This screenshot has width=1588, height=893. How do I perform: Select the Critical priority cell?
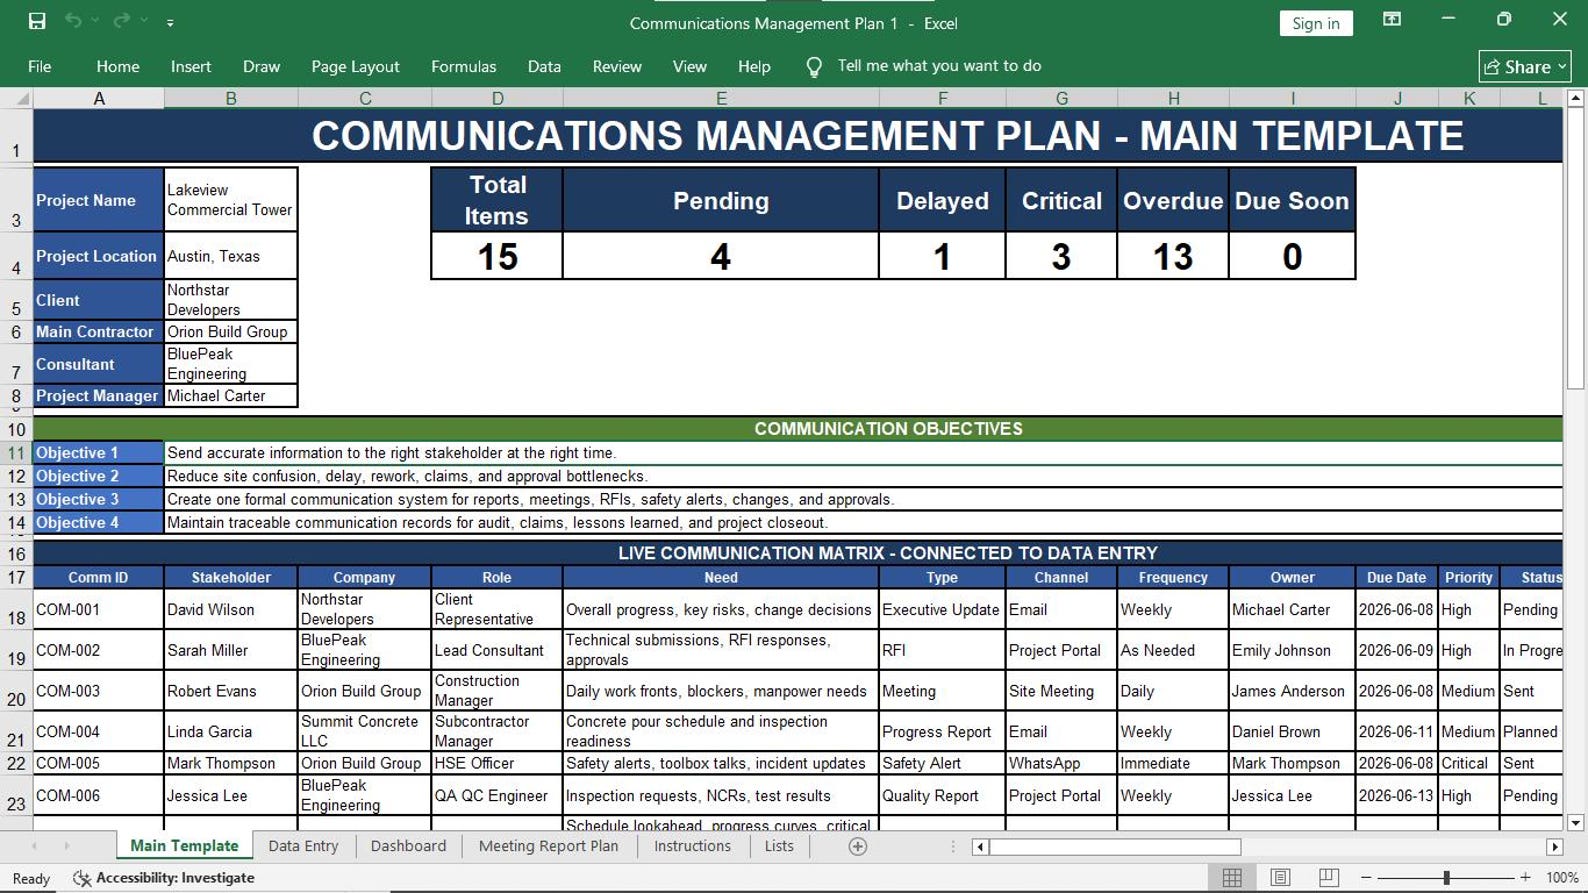[x=1468, y=763]
